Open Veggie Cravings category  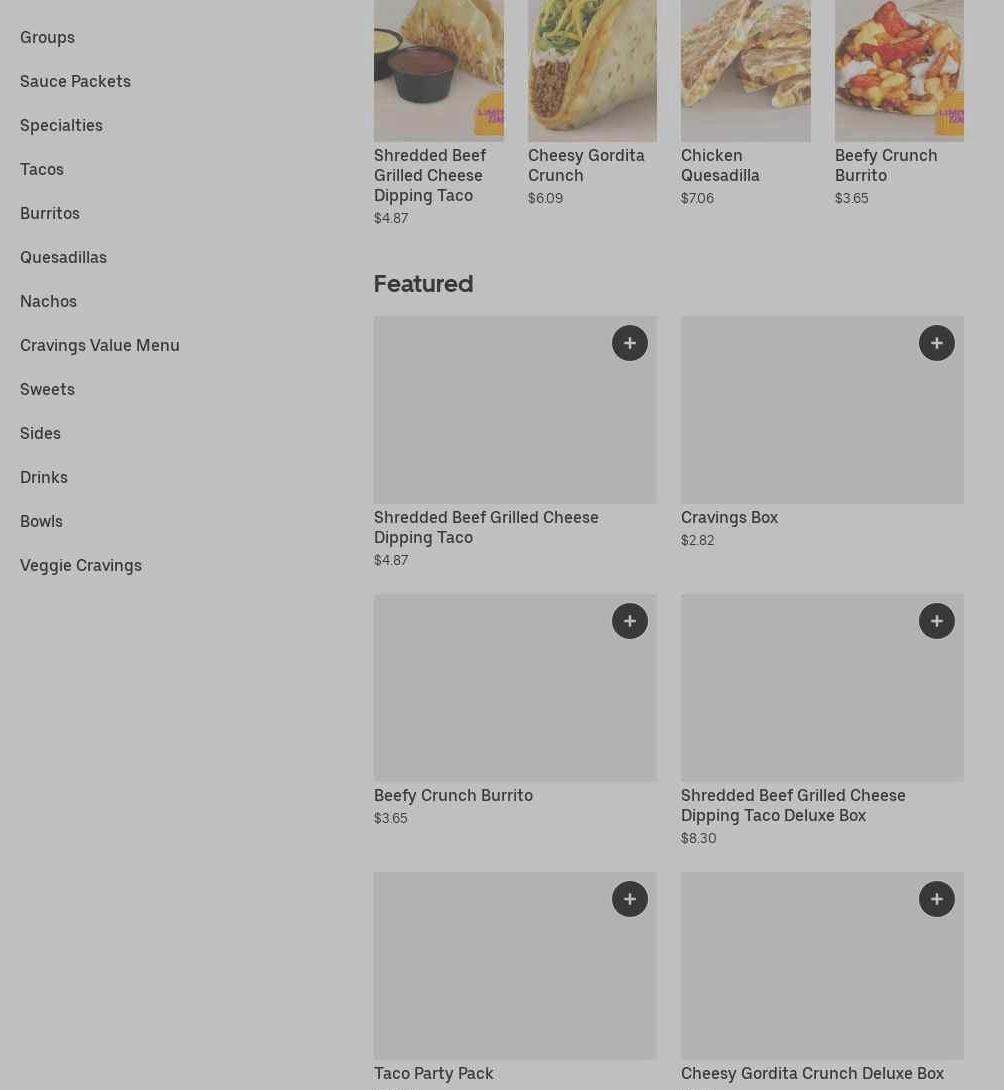click(x=81, y=565)
